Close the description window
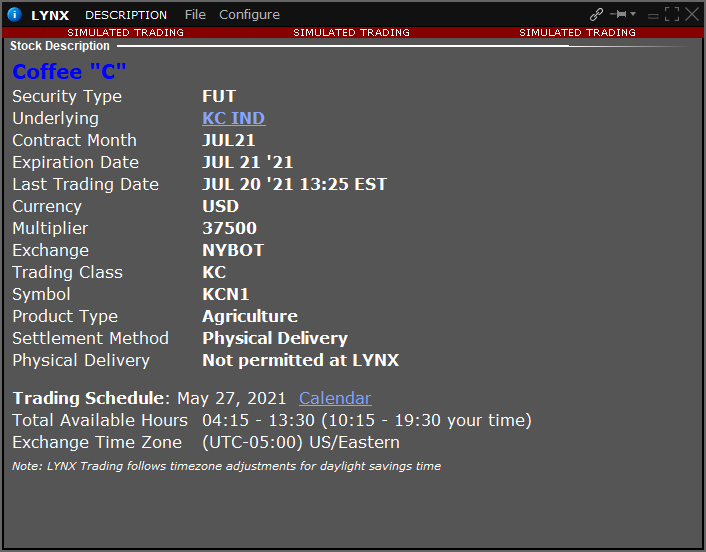This screenshot has height=552, width=706. 692,14
